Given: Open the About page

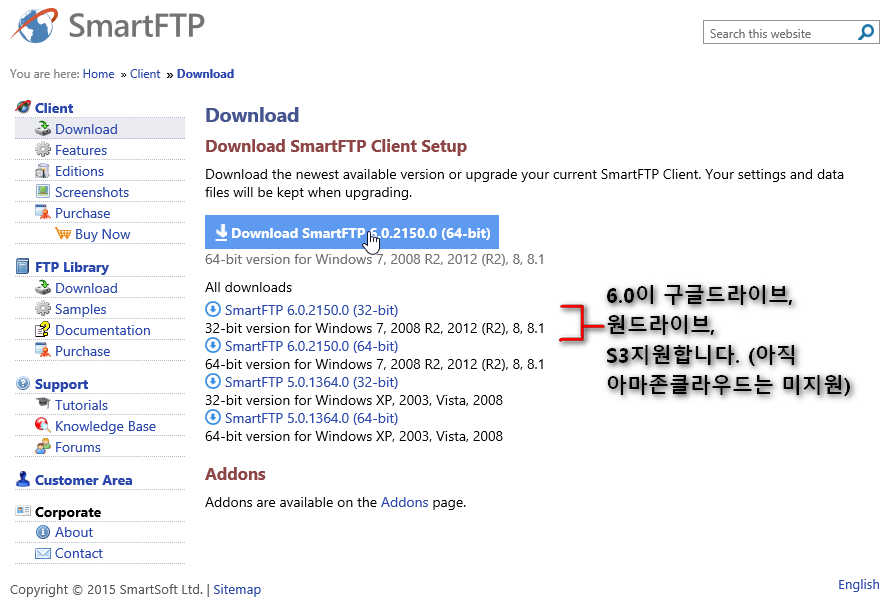Looking at the screenshot, I should pyautogui.click(x=74, y=532).
